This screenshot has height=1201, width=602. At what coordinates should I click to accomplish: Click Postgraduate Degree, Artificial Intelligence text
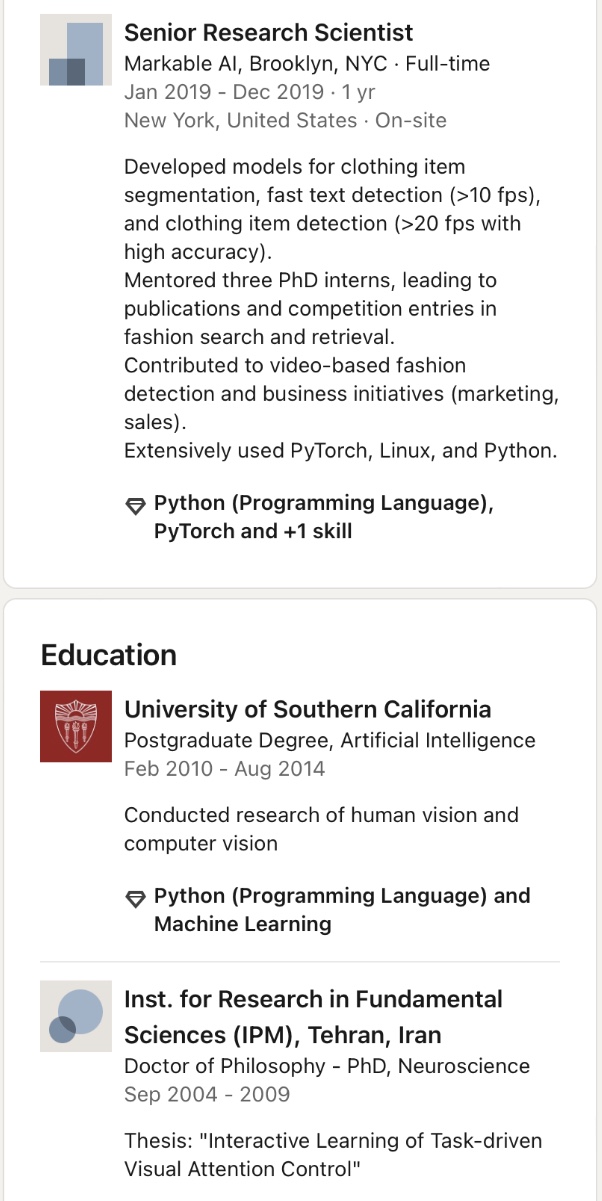(x=329, y=741)
